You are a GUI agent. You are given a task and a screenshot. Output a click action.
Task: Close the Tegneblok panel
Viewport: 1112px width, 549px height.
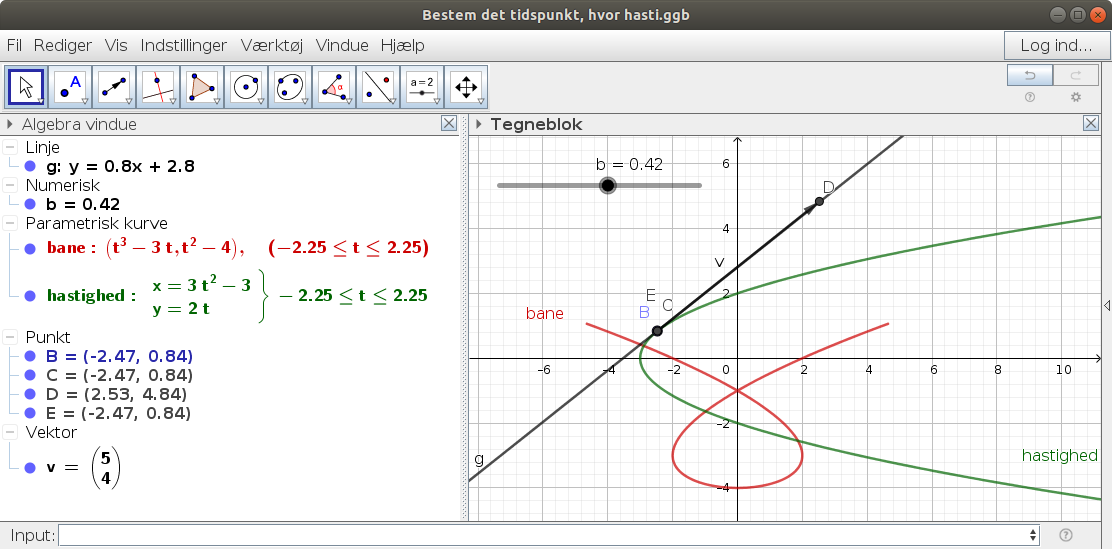point(1091,123)
